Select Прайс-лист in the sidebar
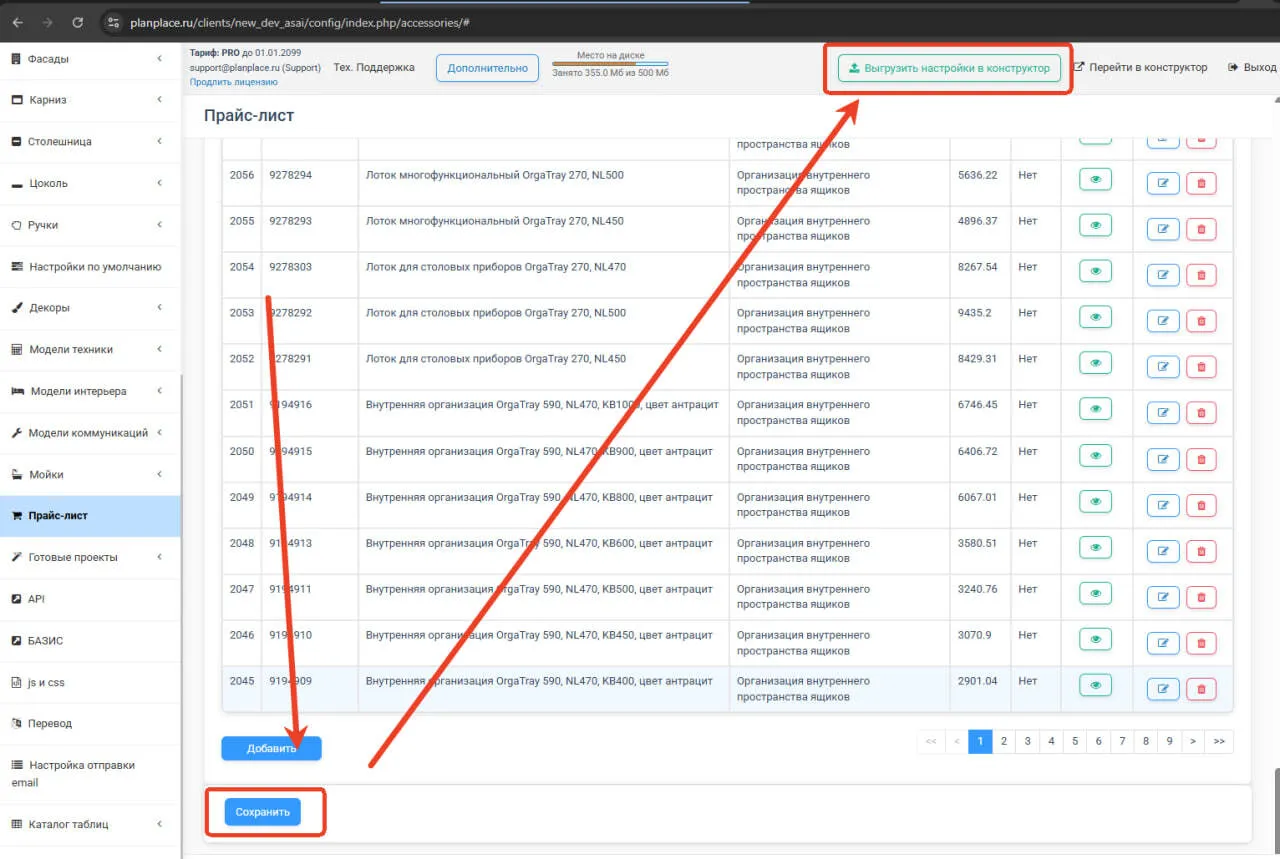1280x859 pixels. point(89,516)
